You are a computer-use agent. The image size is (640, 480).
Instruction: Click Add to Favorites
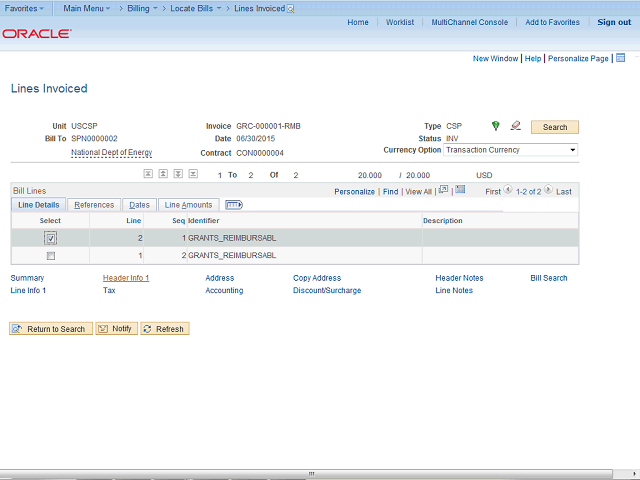[x=552, y=22]
